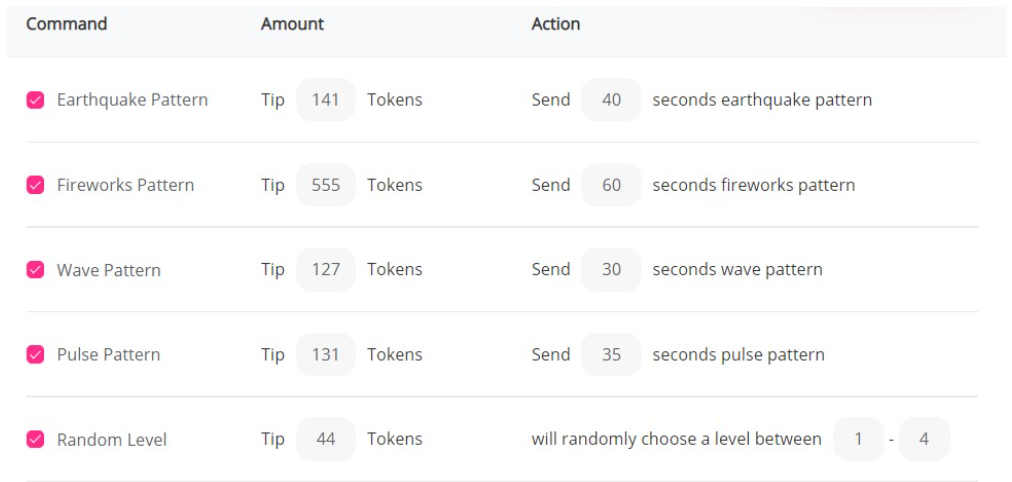This screenshot has height=482, width=1012.
Task: Click the Earthquake Pattern tip amount field
Action: [326, 100]
